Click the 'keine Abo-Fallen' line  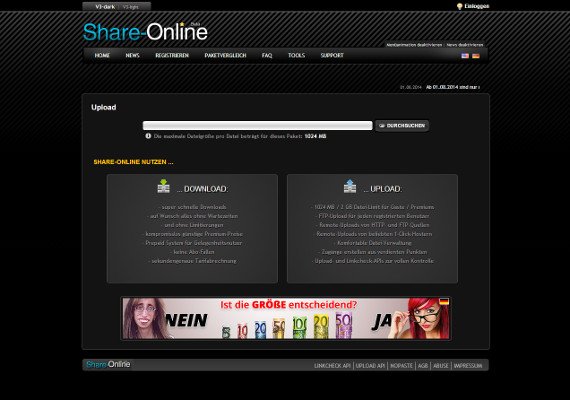coord(193,252)
